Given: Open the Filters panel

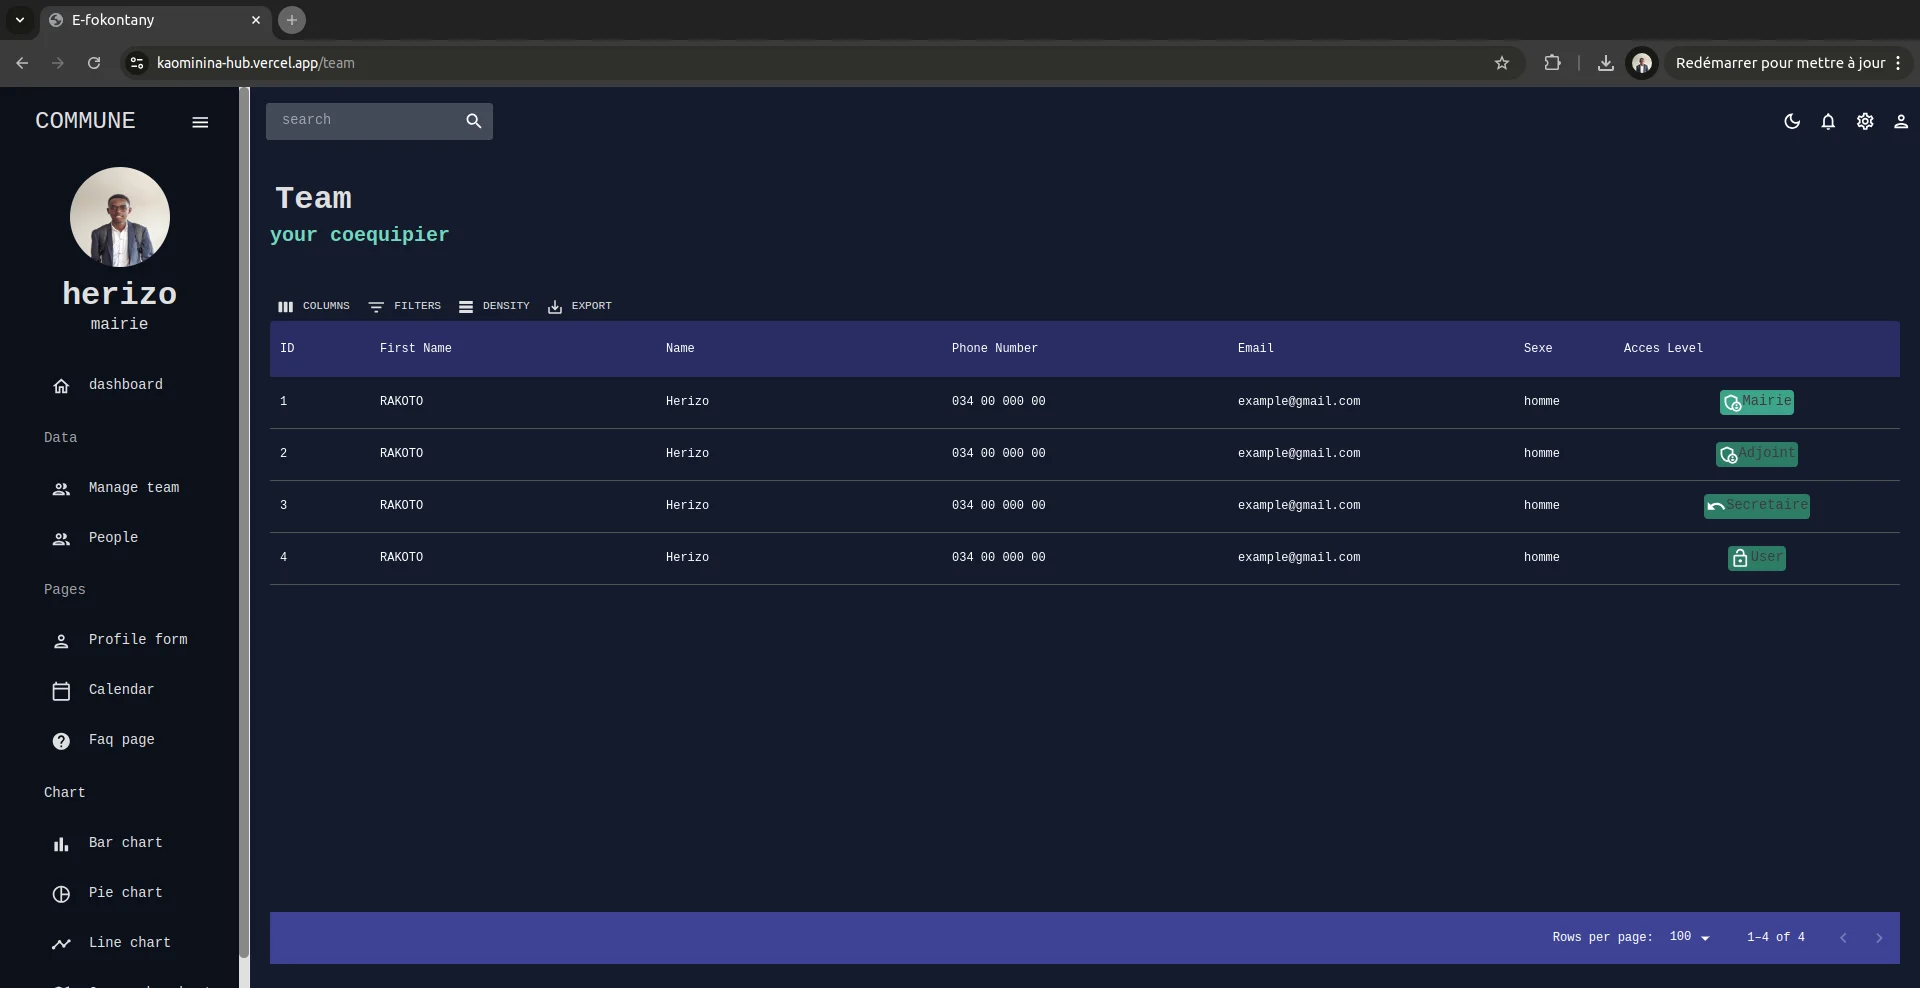Looking at the screenshot, I should pyautogui.click(x=405, y=306).
